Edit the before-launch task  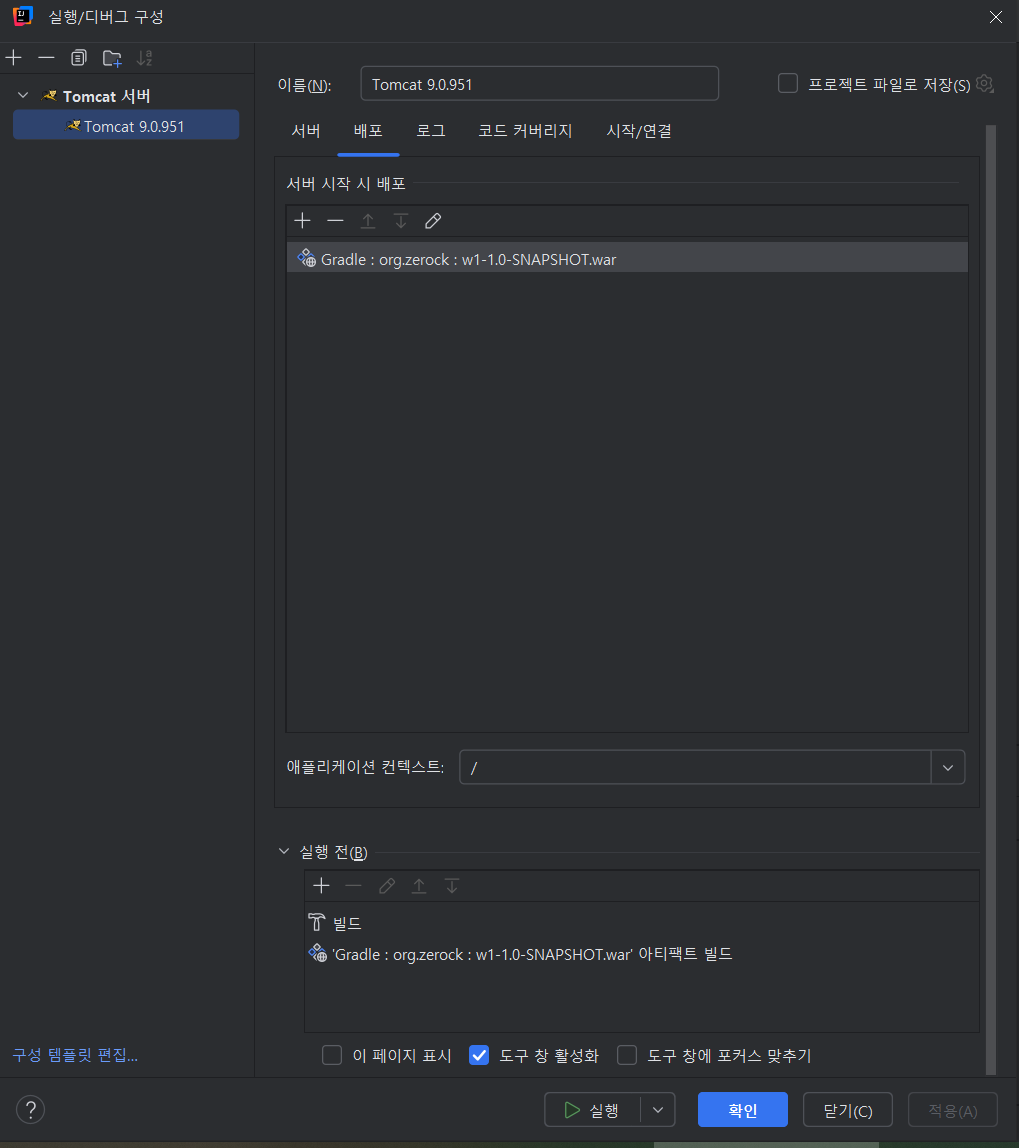(x=387, y=886)
